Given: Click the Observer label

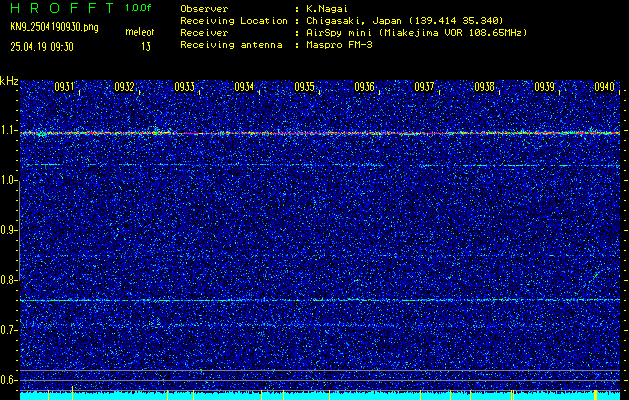Looking at the screenshot, I should coord(204,9).
